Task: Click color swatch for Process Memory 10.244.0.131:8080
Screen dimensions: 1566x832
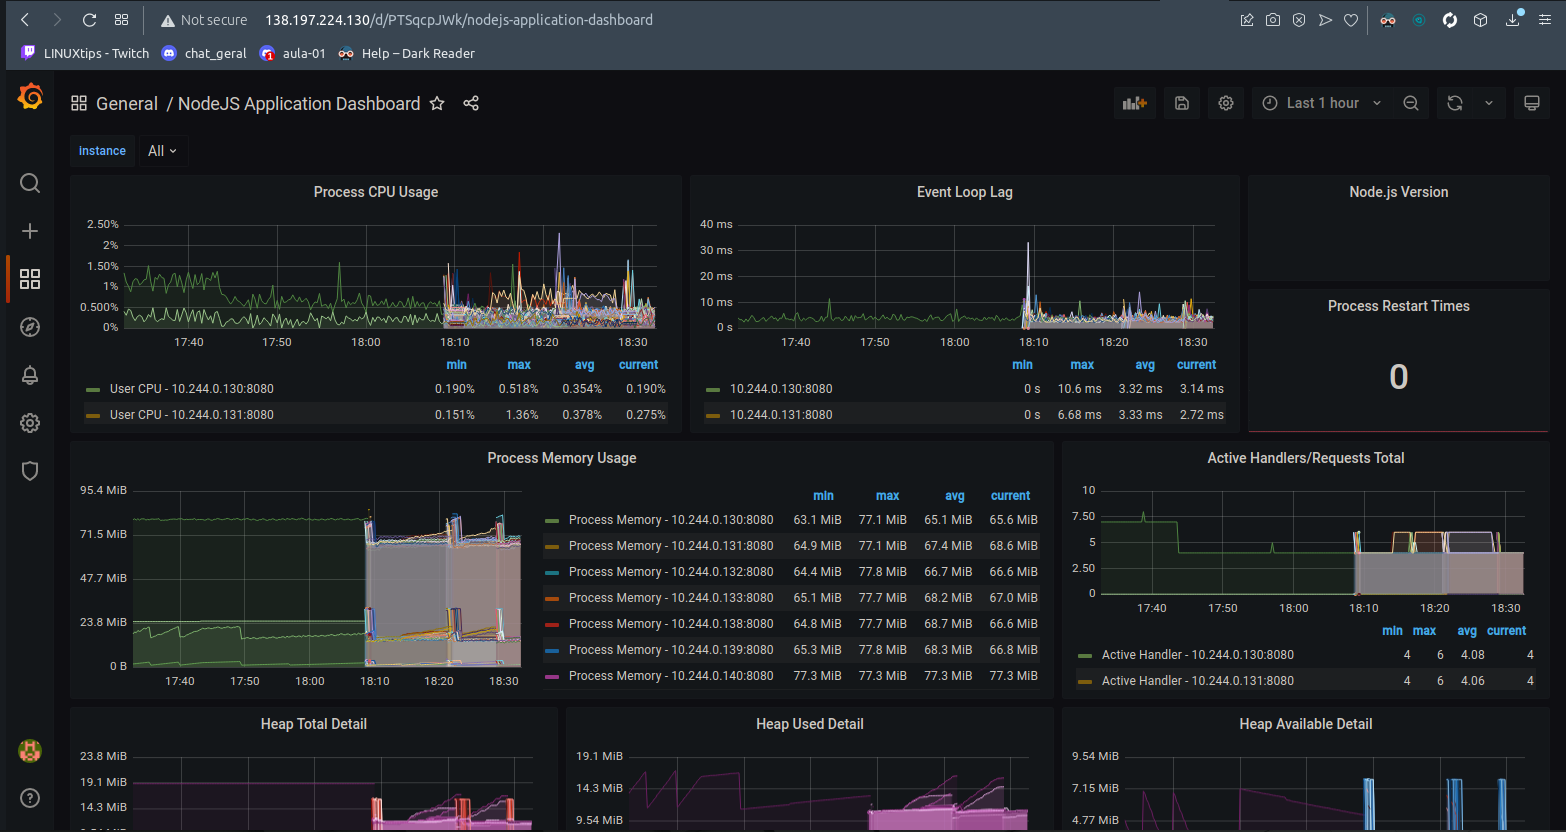Action: (552, 547)
